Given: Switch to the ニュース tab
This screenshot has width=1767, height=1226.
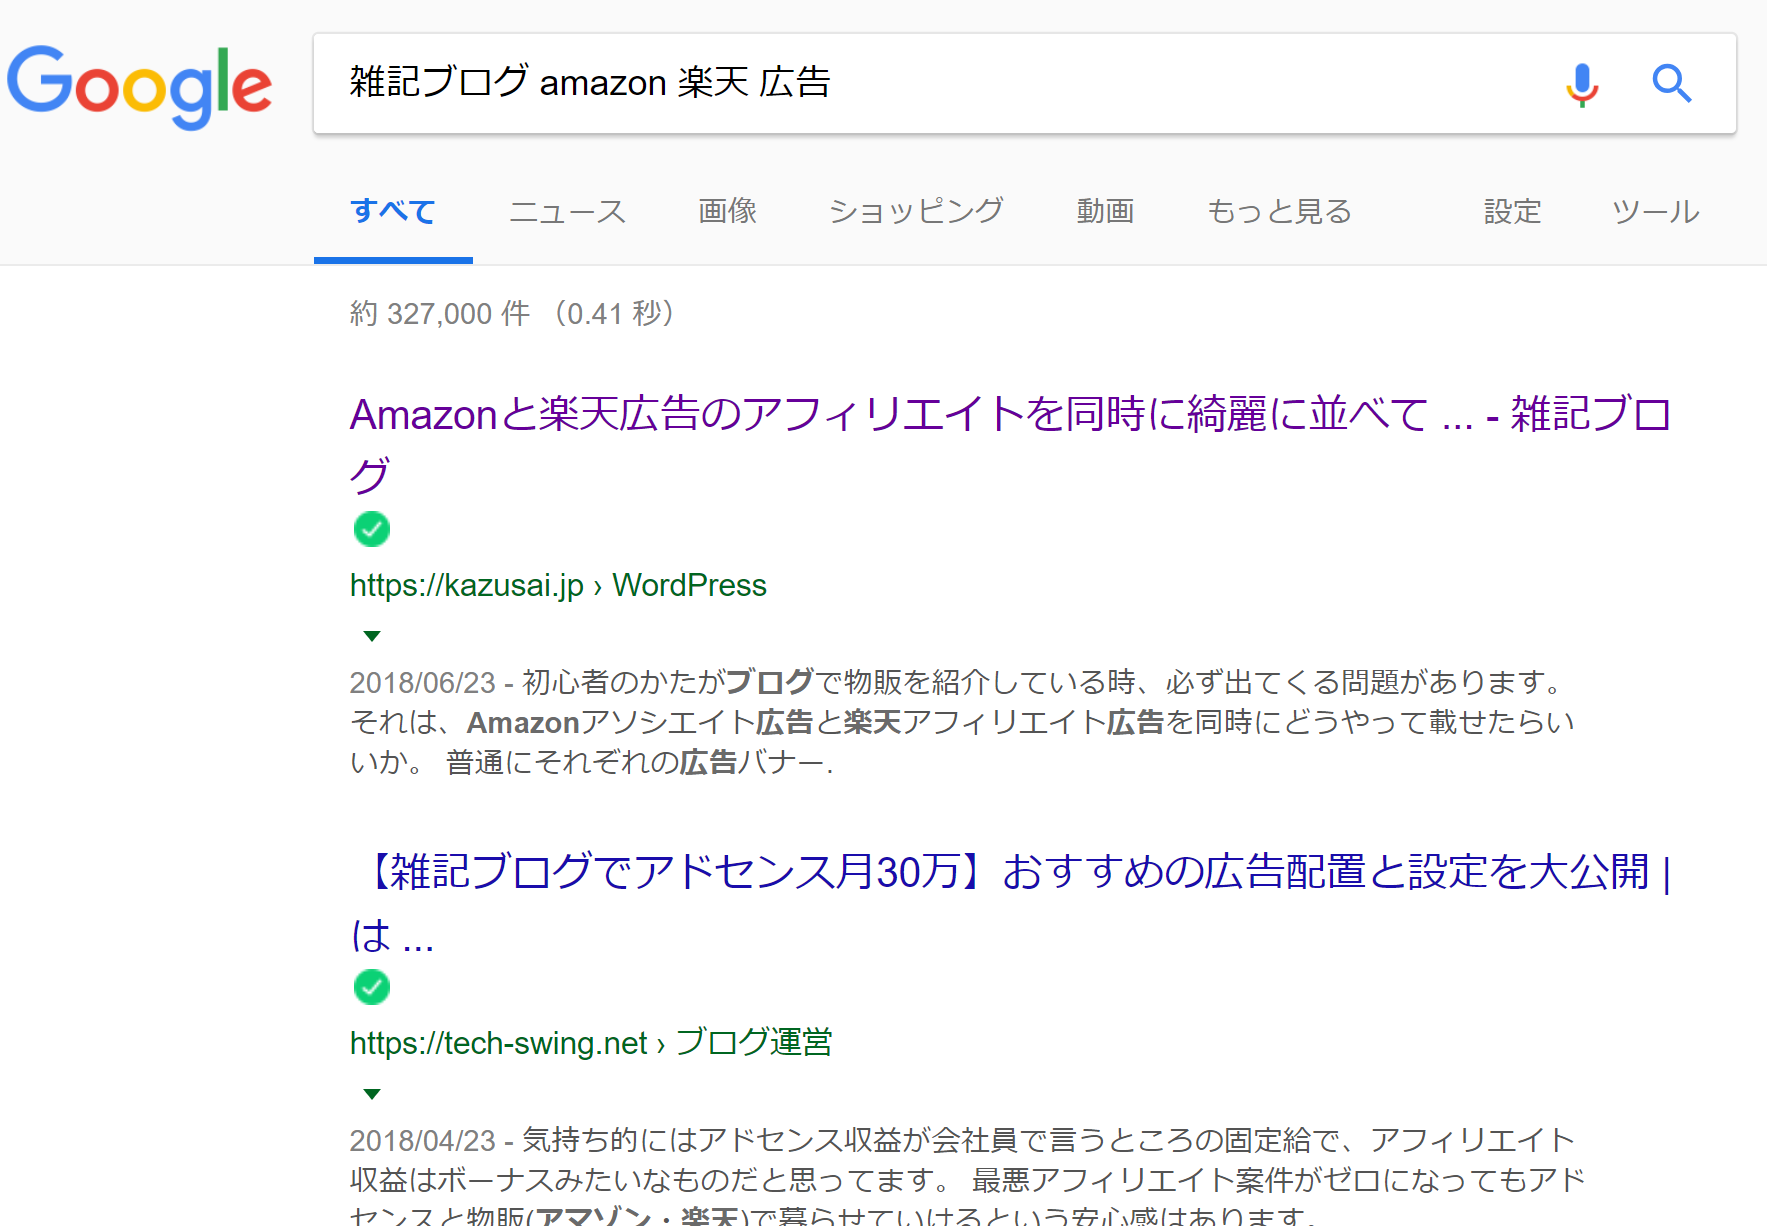Looking at the screenshot, I should point(566,211).
